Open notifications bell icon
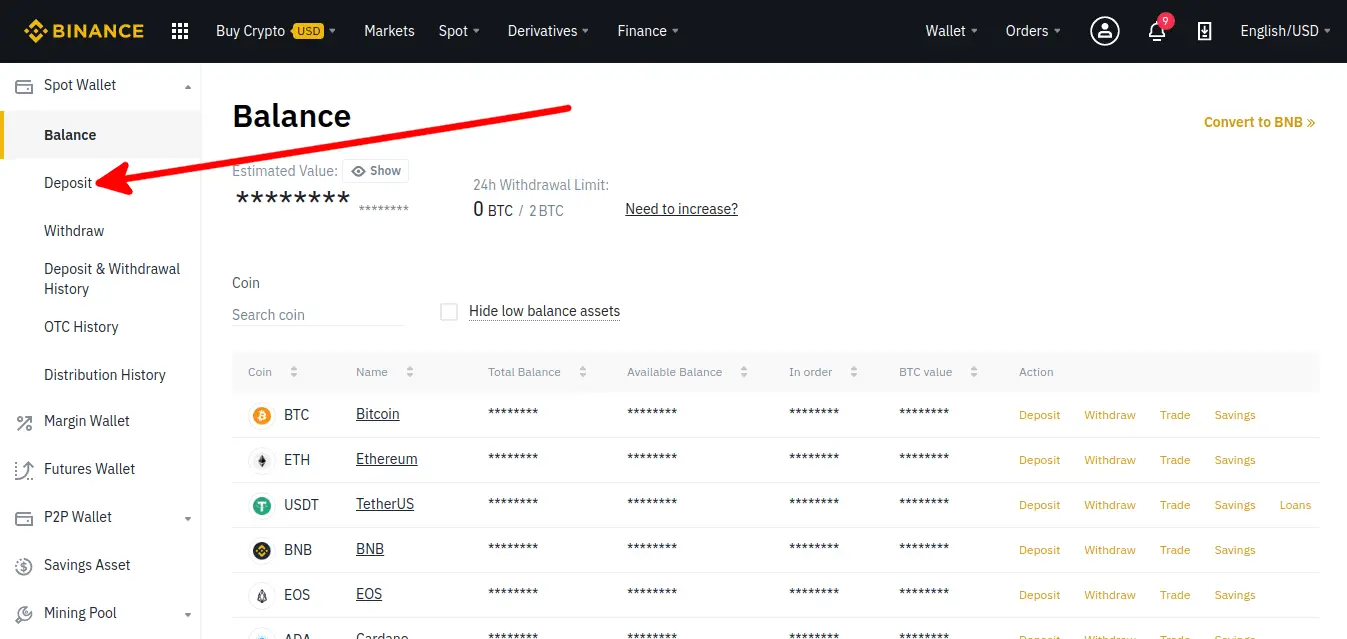Viewport: 1347px width, 639px height. coord(1157,31)
